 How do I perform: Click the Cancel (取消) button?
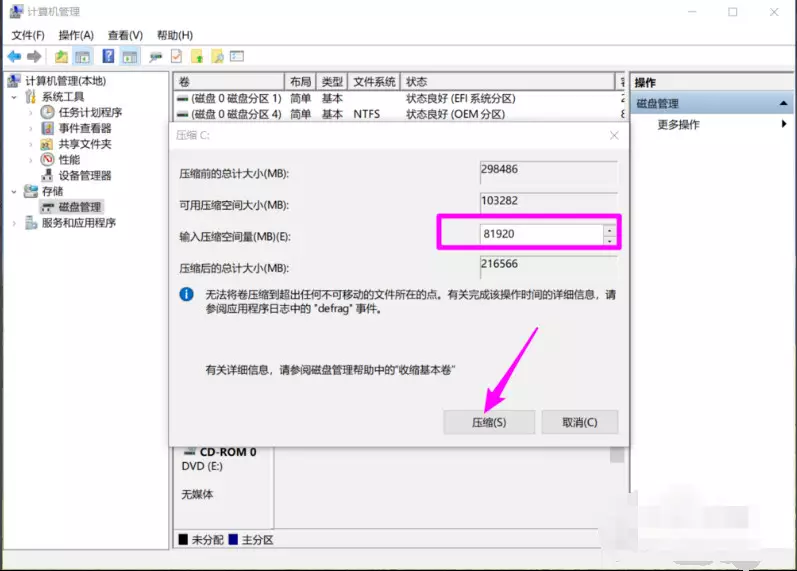tap(579, 422)
